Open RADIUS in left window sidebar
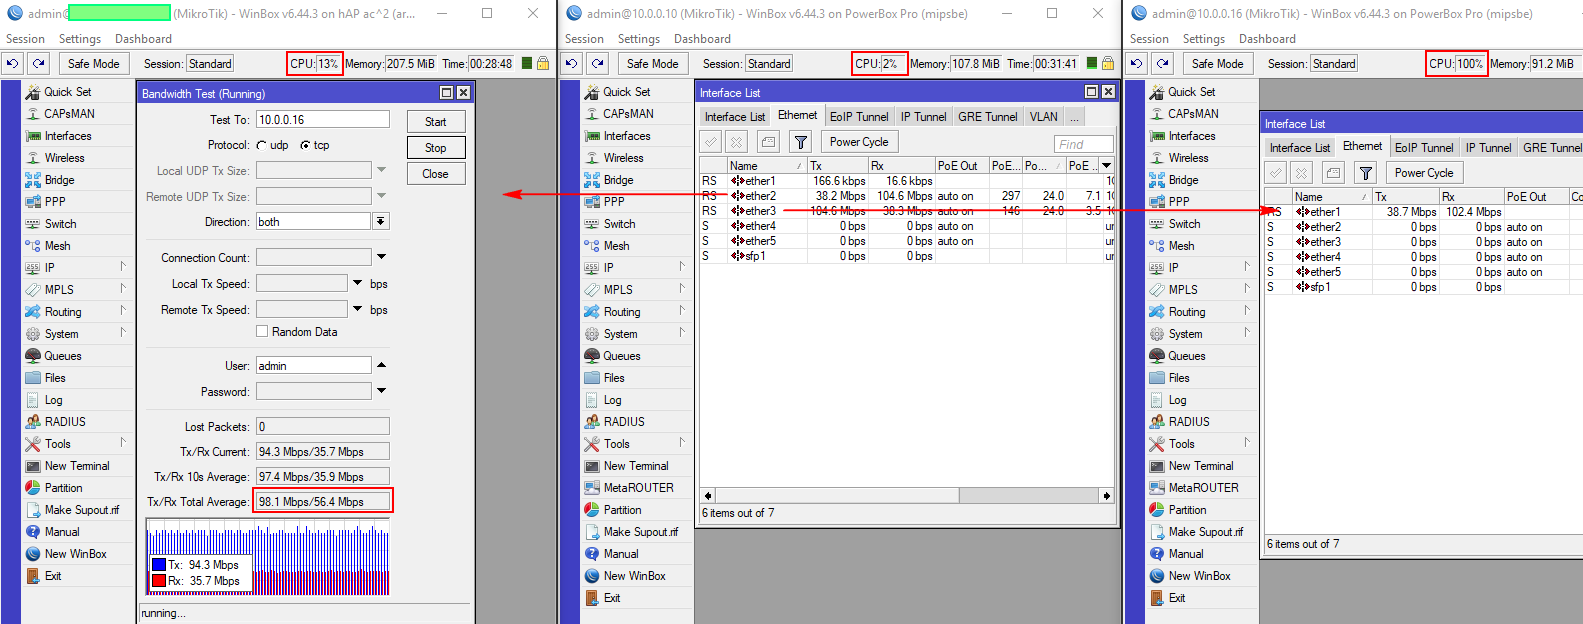Viewport: 1583px width, 624px height. click(x=65, y=421)
